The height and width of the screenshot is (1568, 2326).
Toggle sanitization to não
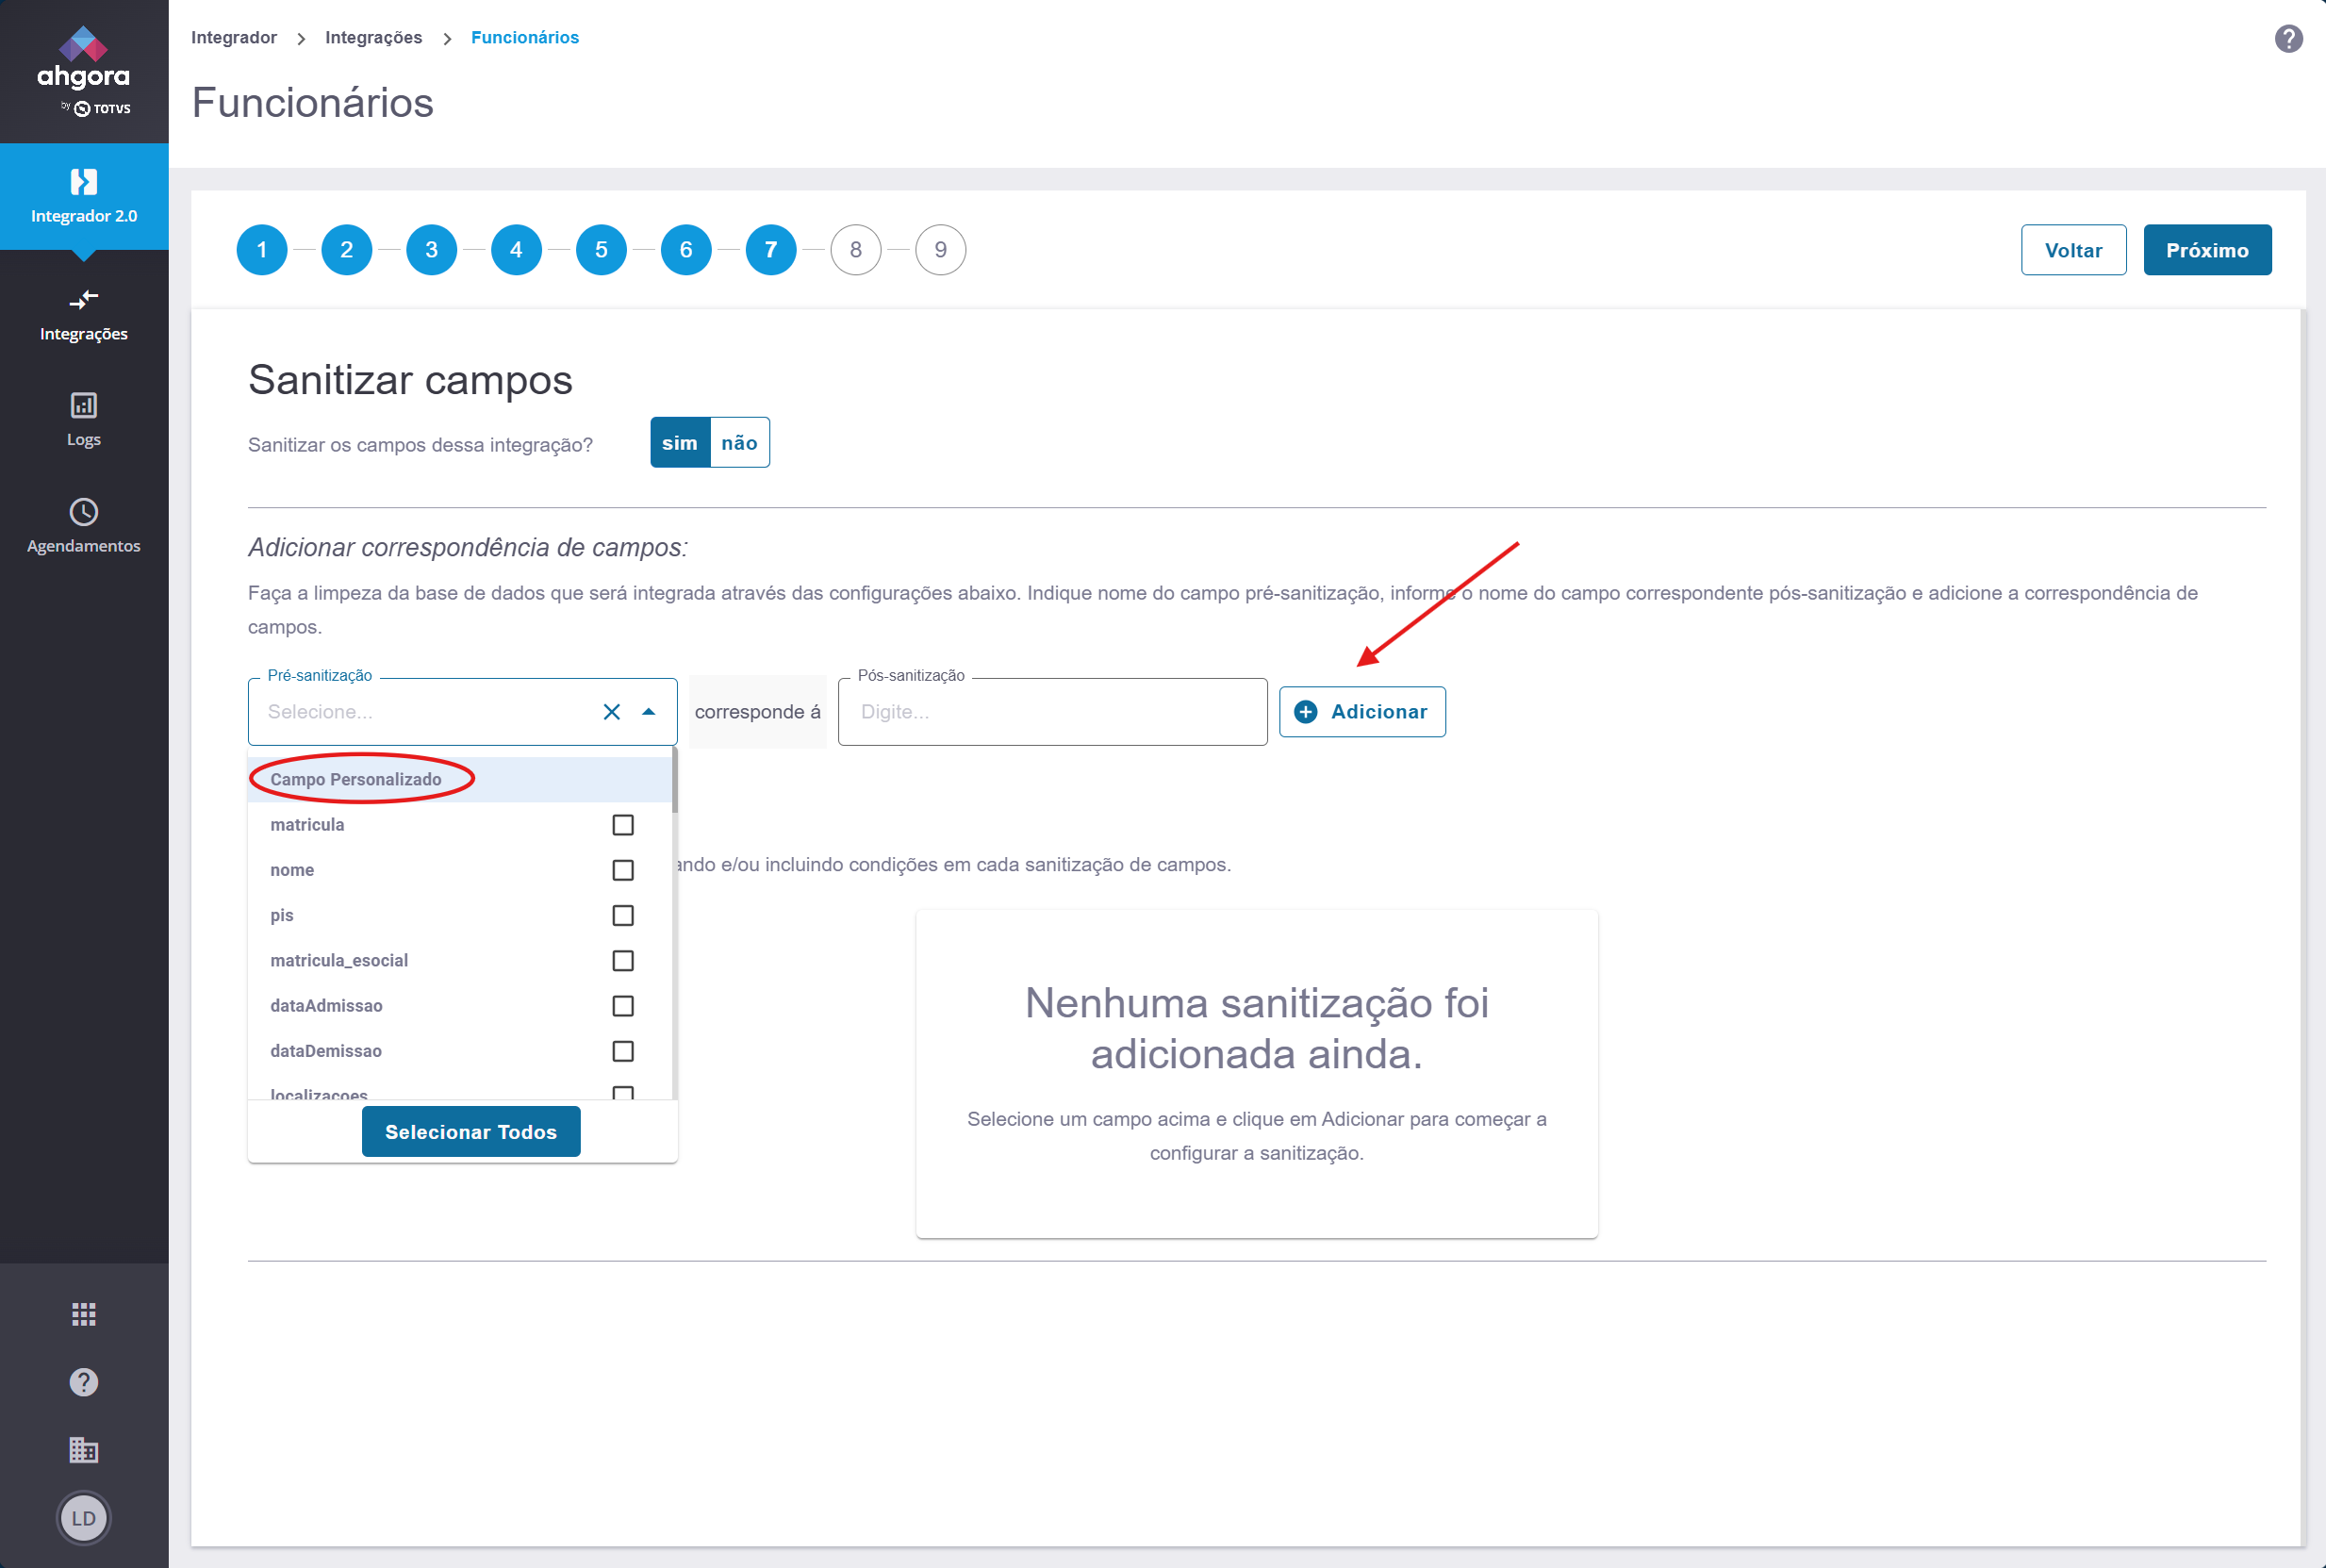tap(739, 443)
